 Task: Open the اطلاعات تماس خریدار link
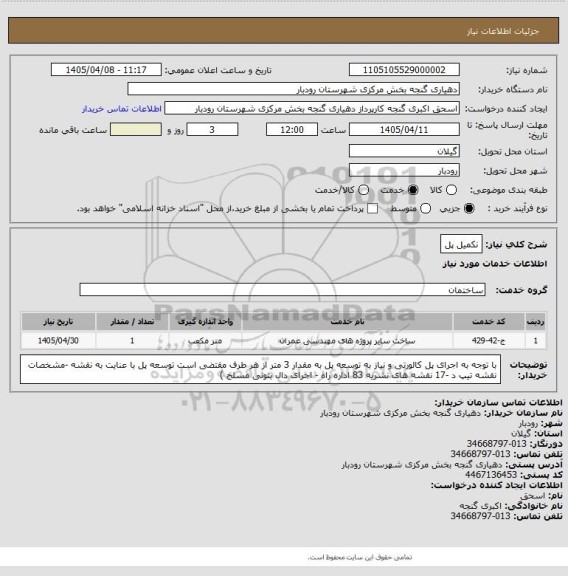coord(122,109)
